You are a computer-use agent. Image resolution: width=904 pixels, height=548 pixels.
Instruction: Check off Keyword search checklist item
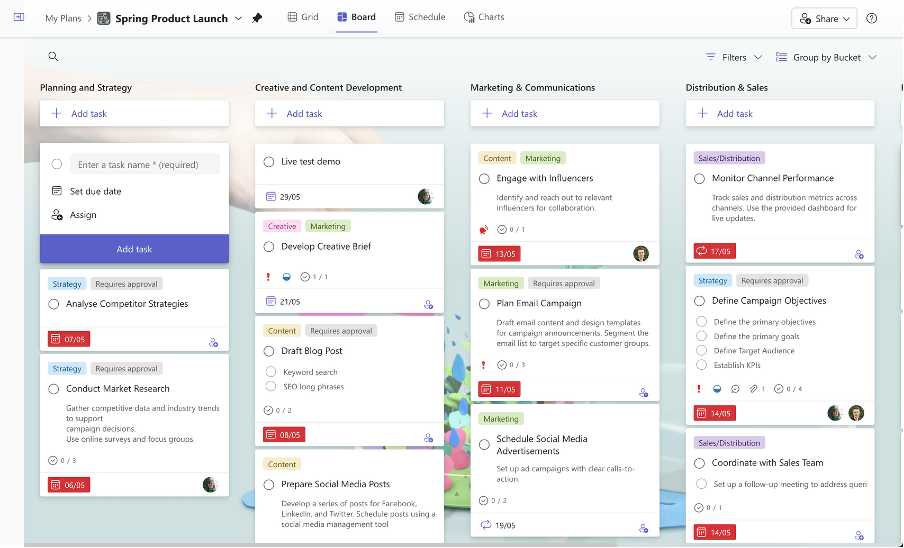(271, 372)
